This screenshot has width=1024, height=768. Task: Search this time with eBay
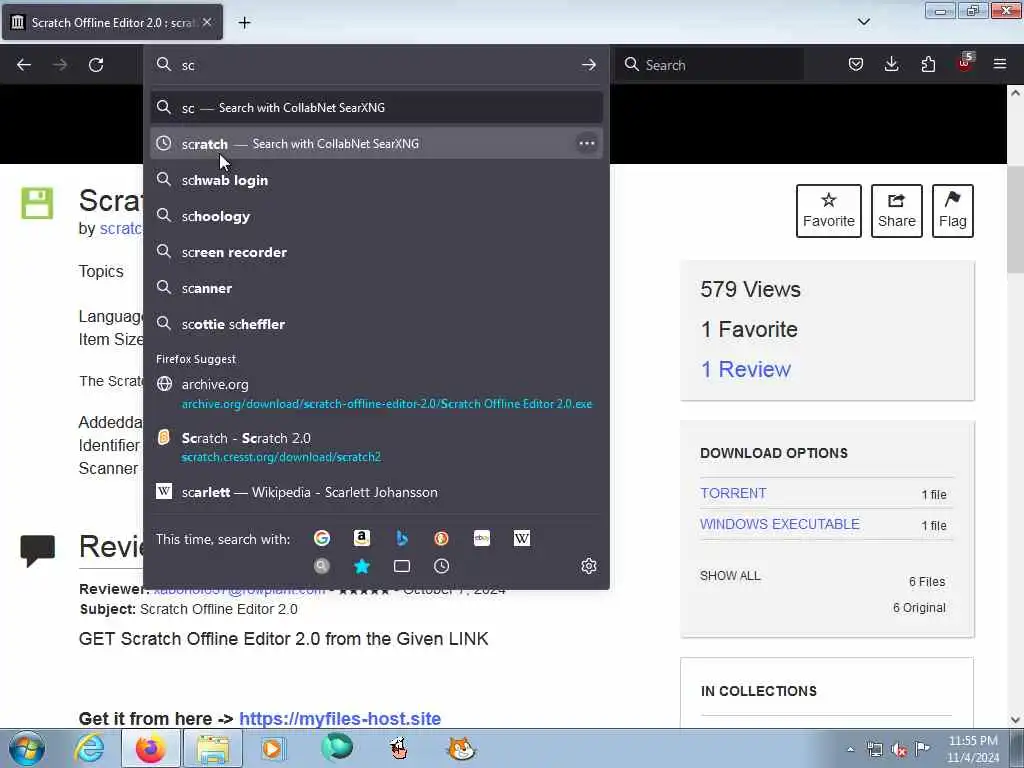(x=482, y=538)
